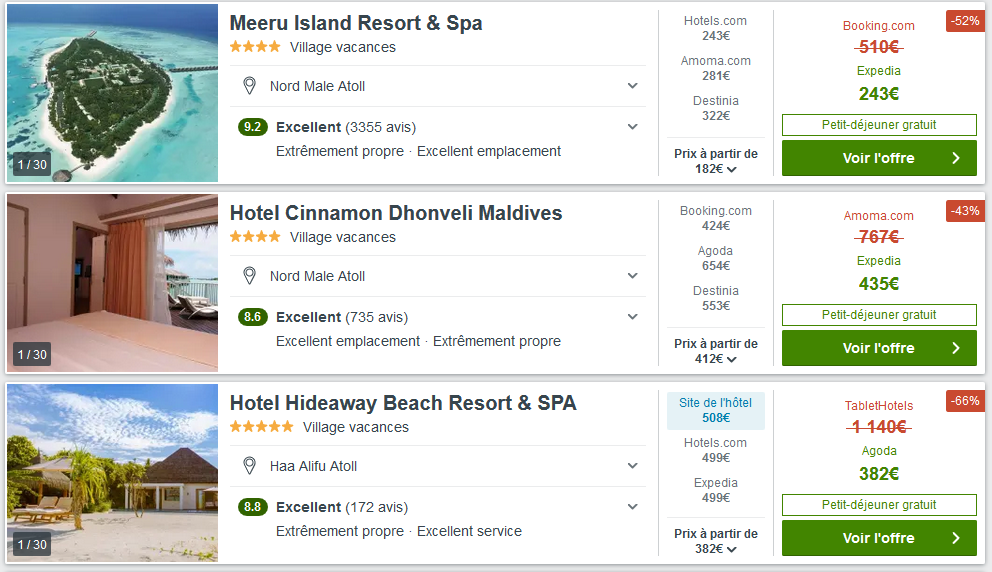
Task: Expand Nord Male Atoll location for Meeru Island
Action: coord(632,86)
